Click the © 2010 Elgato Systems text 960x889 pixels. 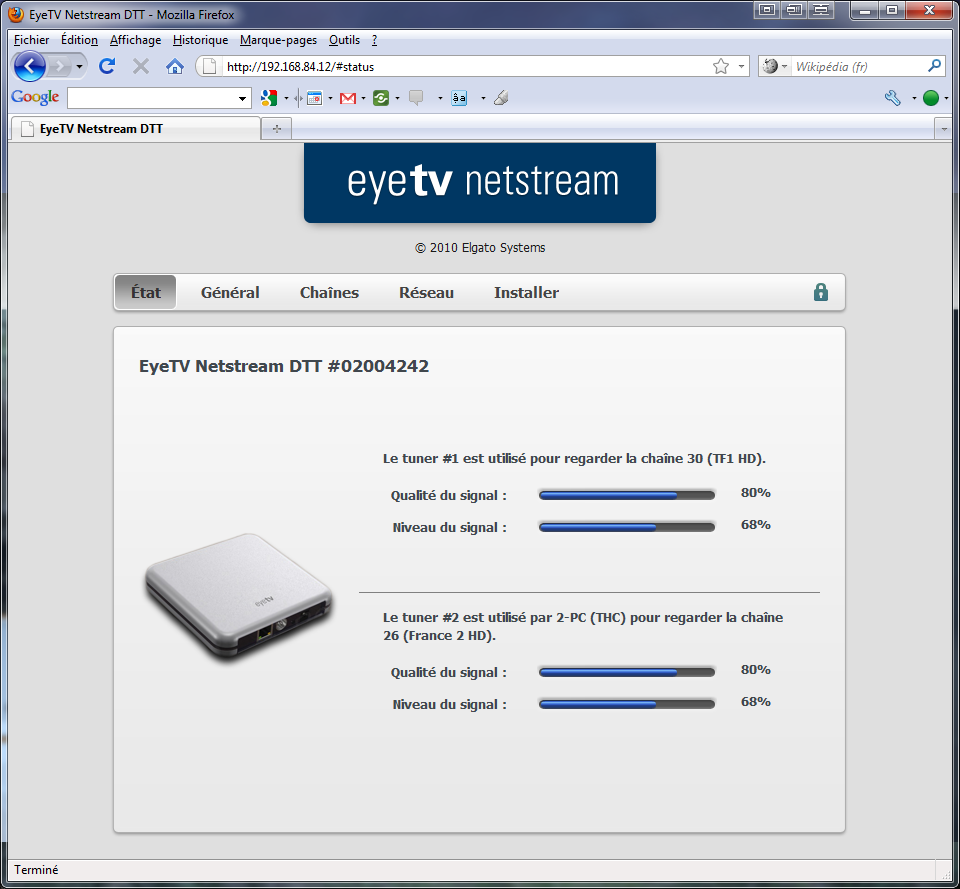pos(480,248)
